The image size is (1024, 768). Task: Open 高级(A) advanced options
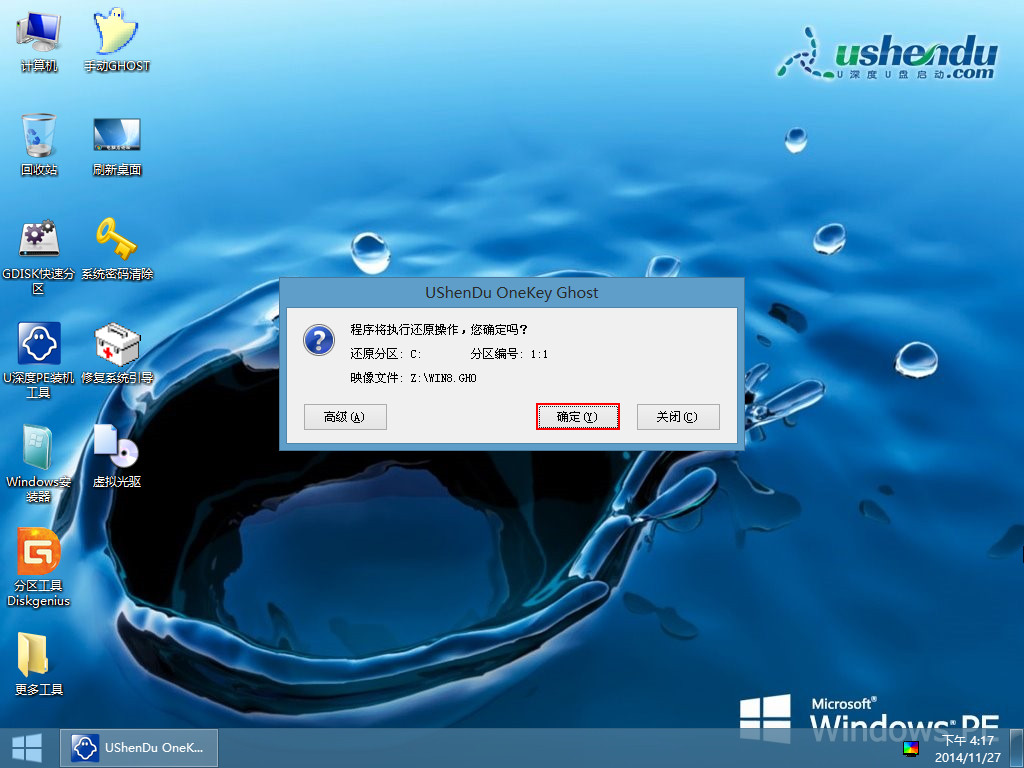click(345, 417)
